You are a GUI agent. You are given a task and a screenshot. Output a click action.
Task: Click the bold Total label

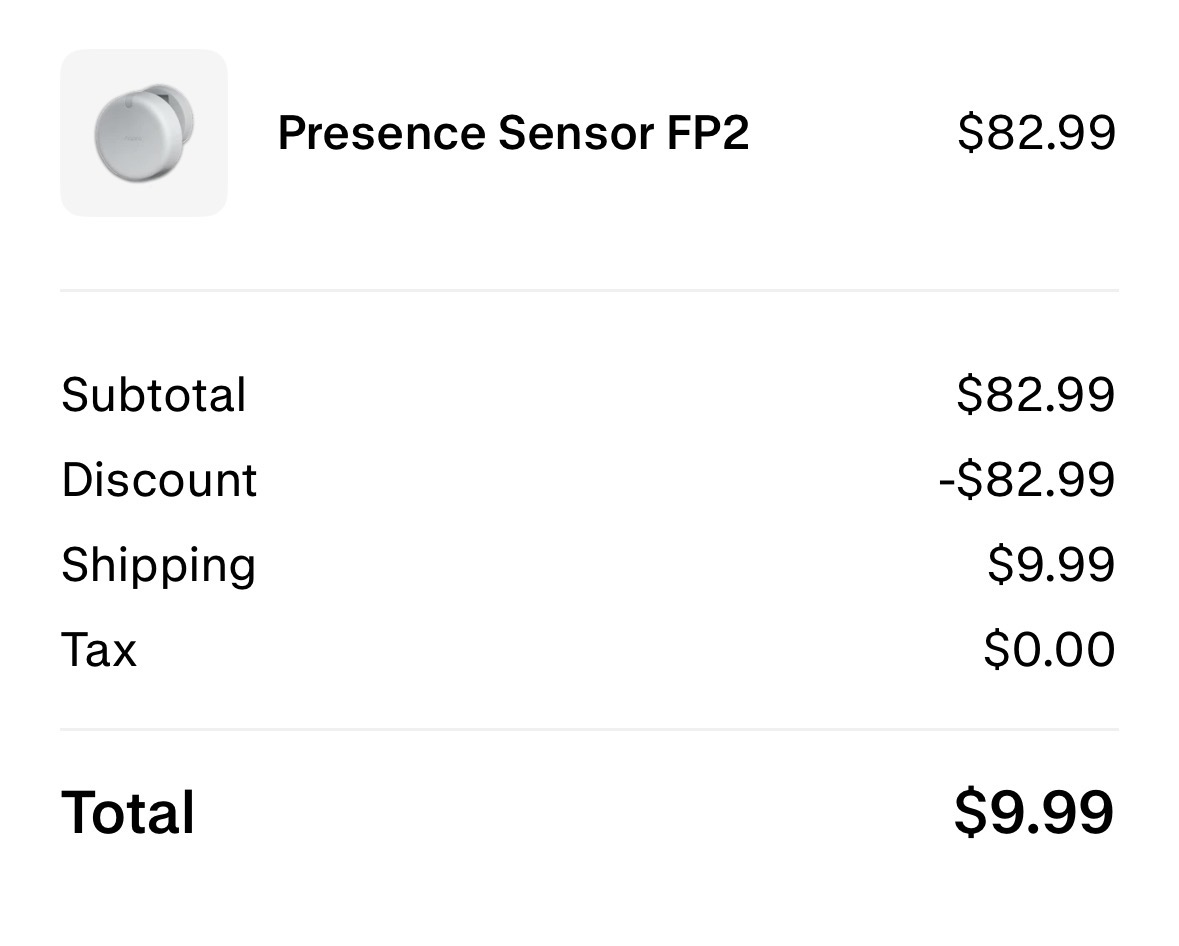pyautogui.click(x=128, y=812)
